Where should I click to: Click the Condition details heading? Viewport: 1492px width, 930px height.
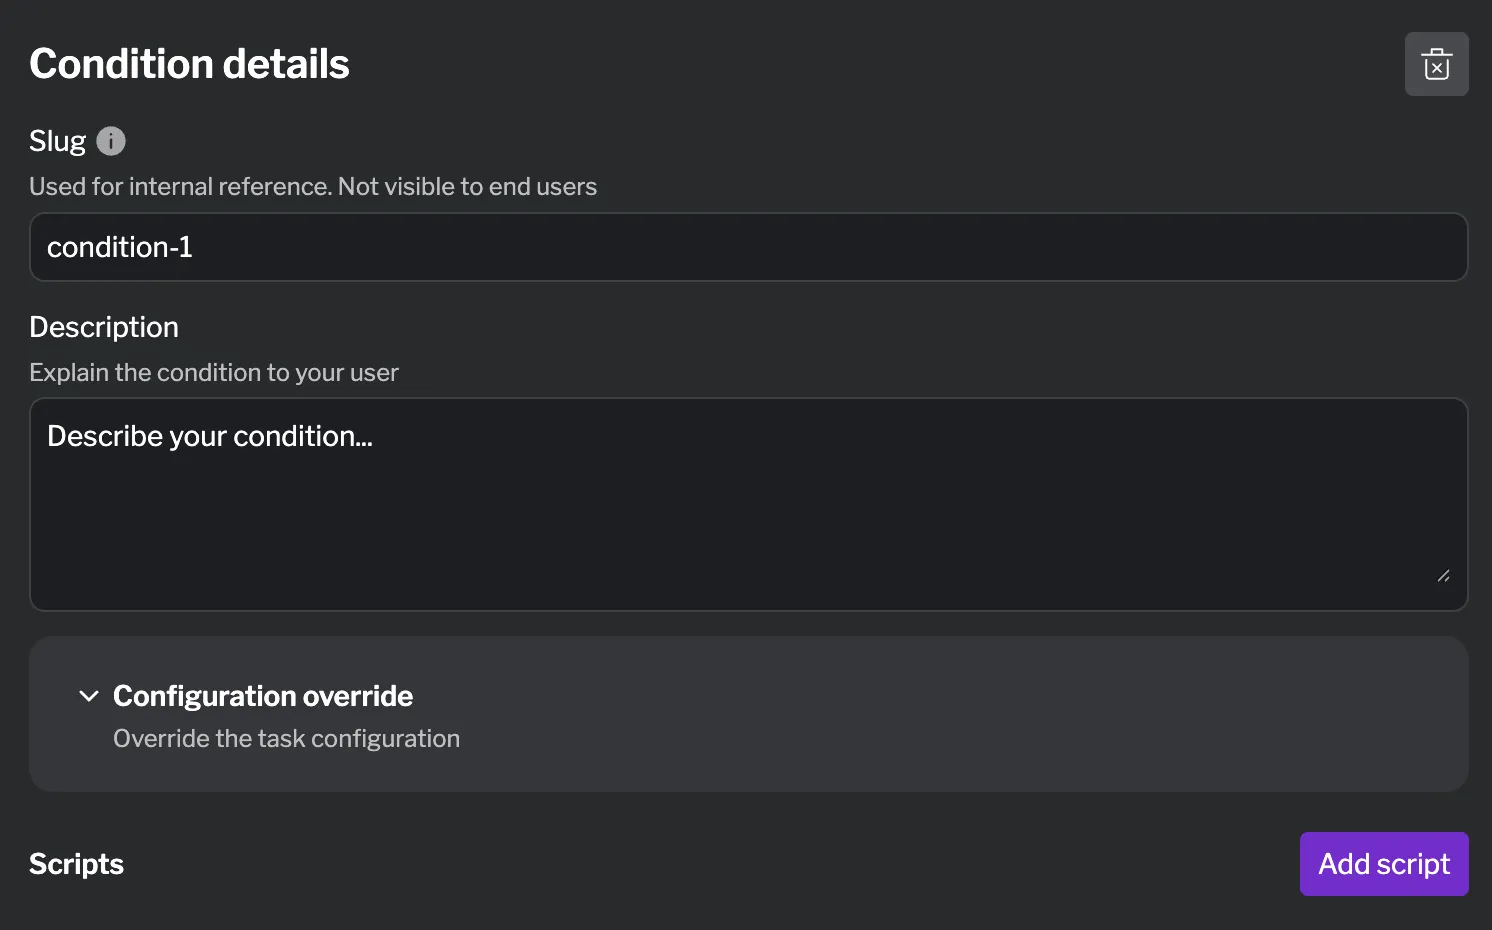[x=189, y=64]
